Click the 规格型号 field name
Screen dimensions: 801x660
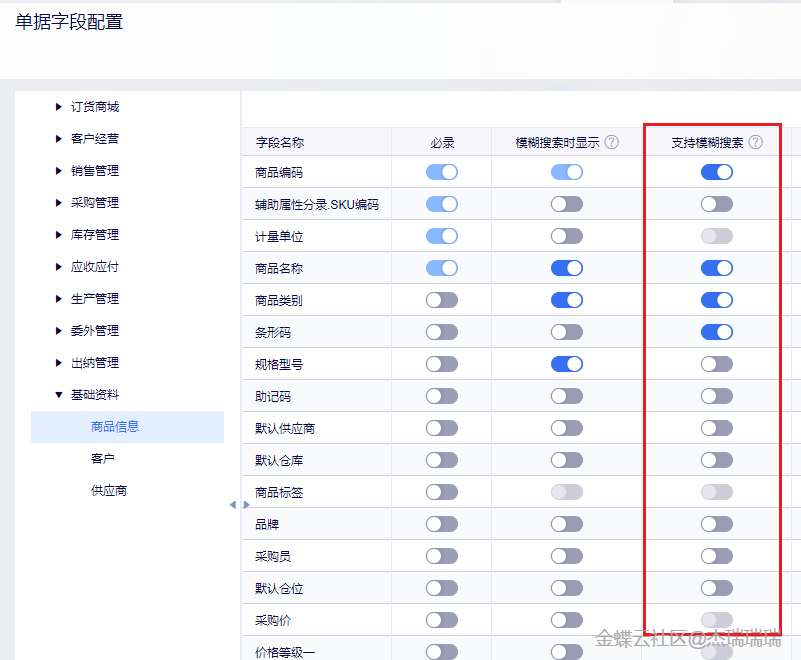279,365
